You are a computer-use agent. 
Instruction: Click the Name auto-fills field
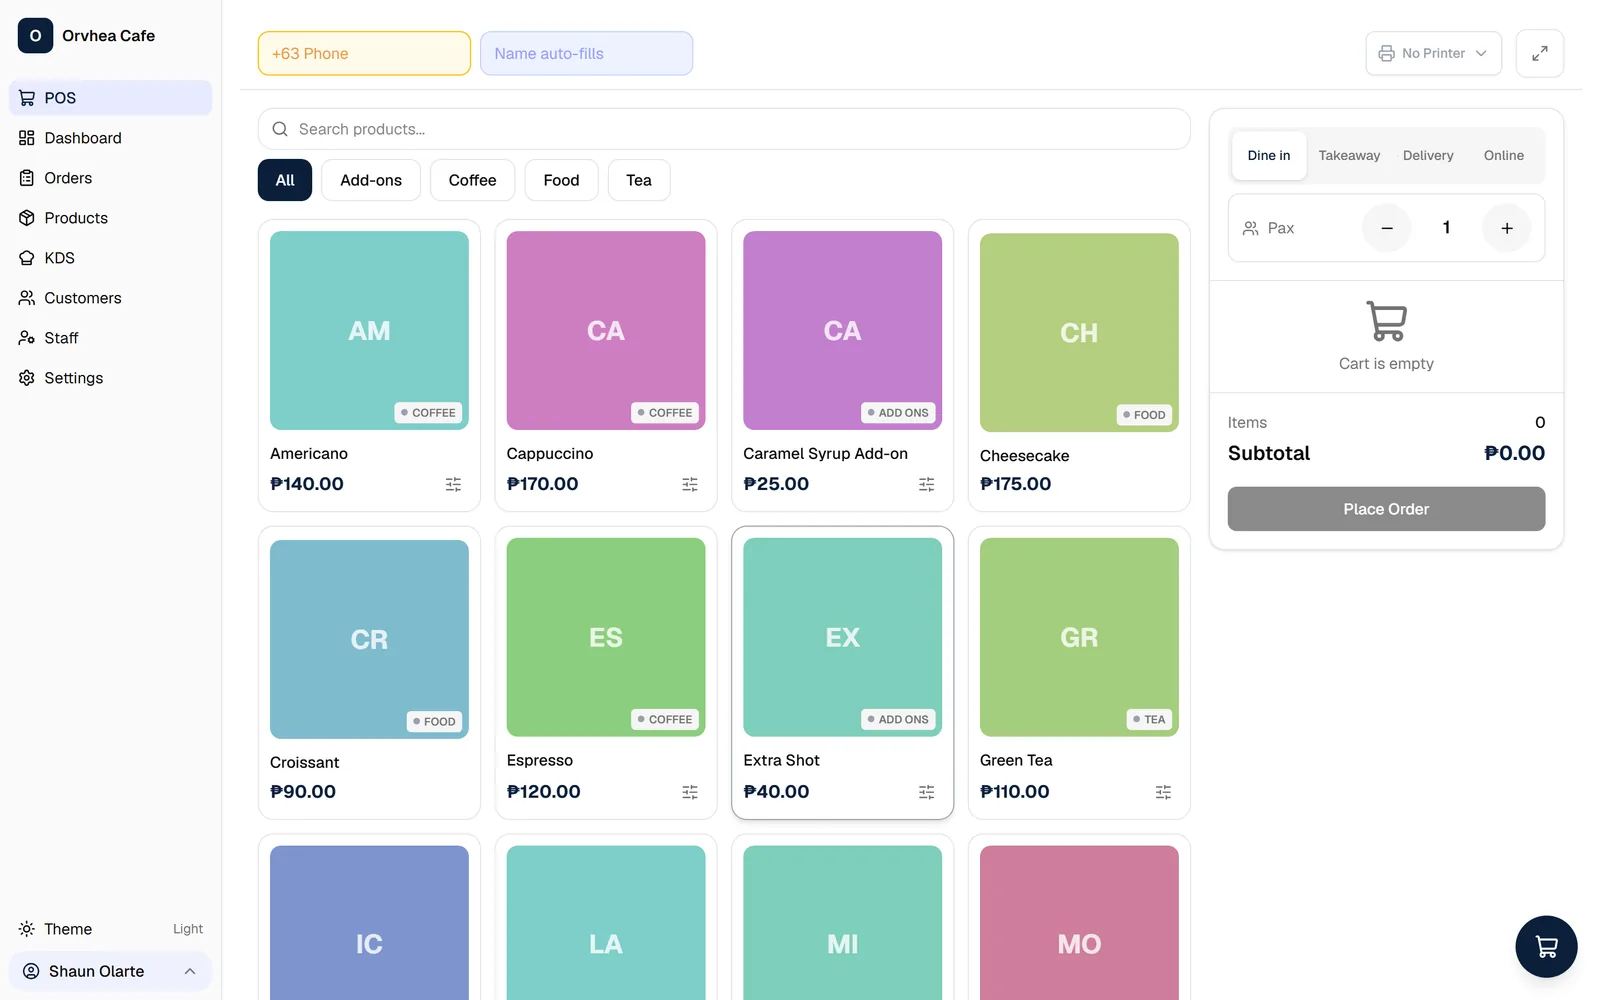(x=586, y=54)
